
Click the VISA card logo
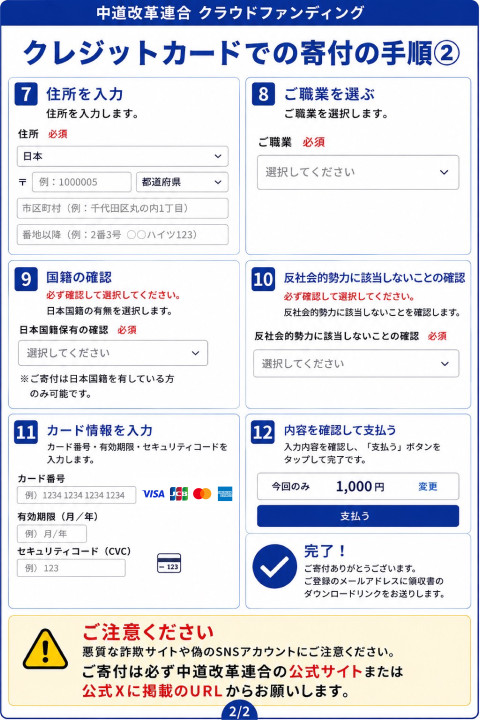click(x=153, y=494)
